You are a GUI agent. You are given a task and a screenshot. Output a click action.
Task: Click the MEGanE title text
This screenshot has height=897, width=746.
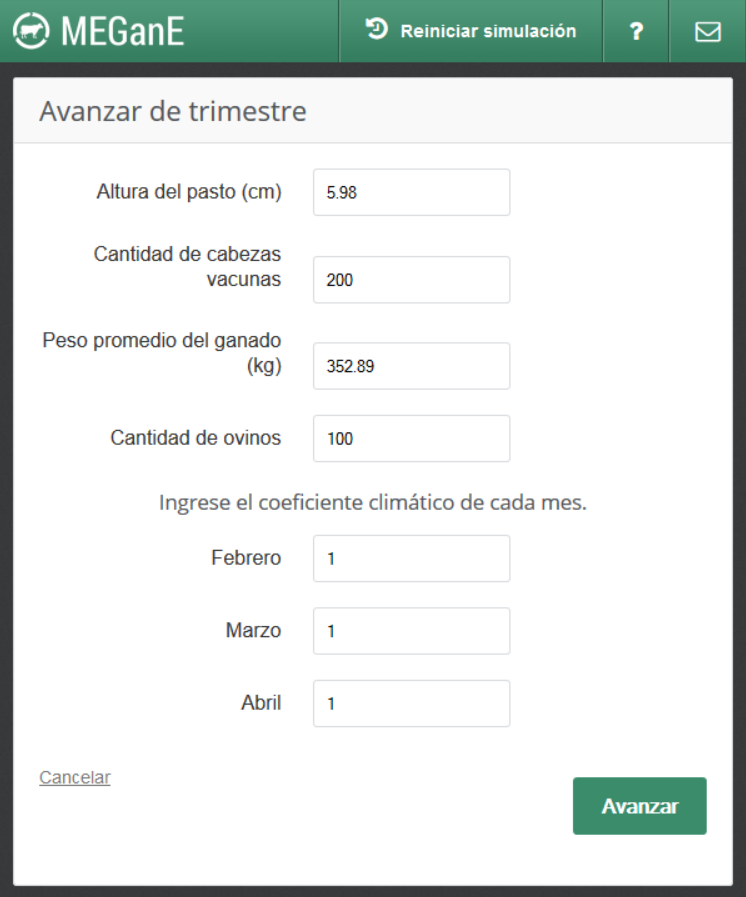[123, 31]
